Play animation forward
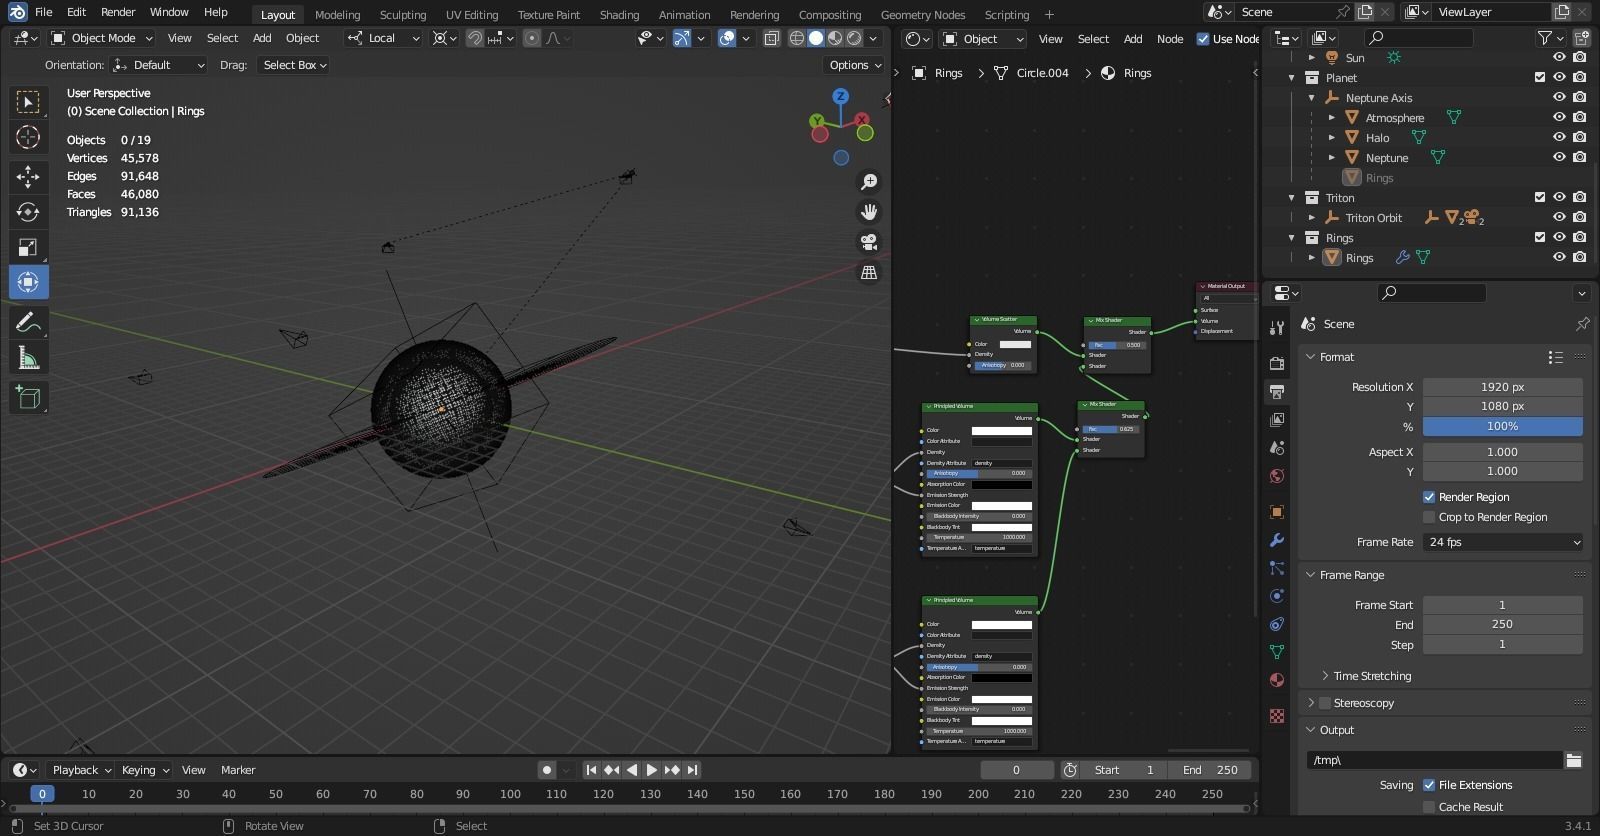1600x836 pixels. (x=651, y=770)
